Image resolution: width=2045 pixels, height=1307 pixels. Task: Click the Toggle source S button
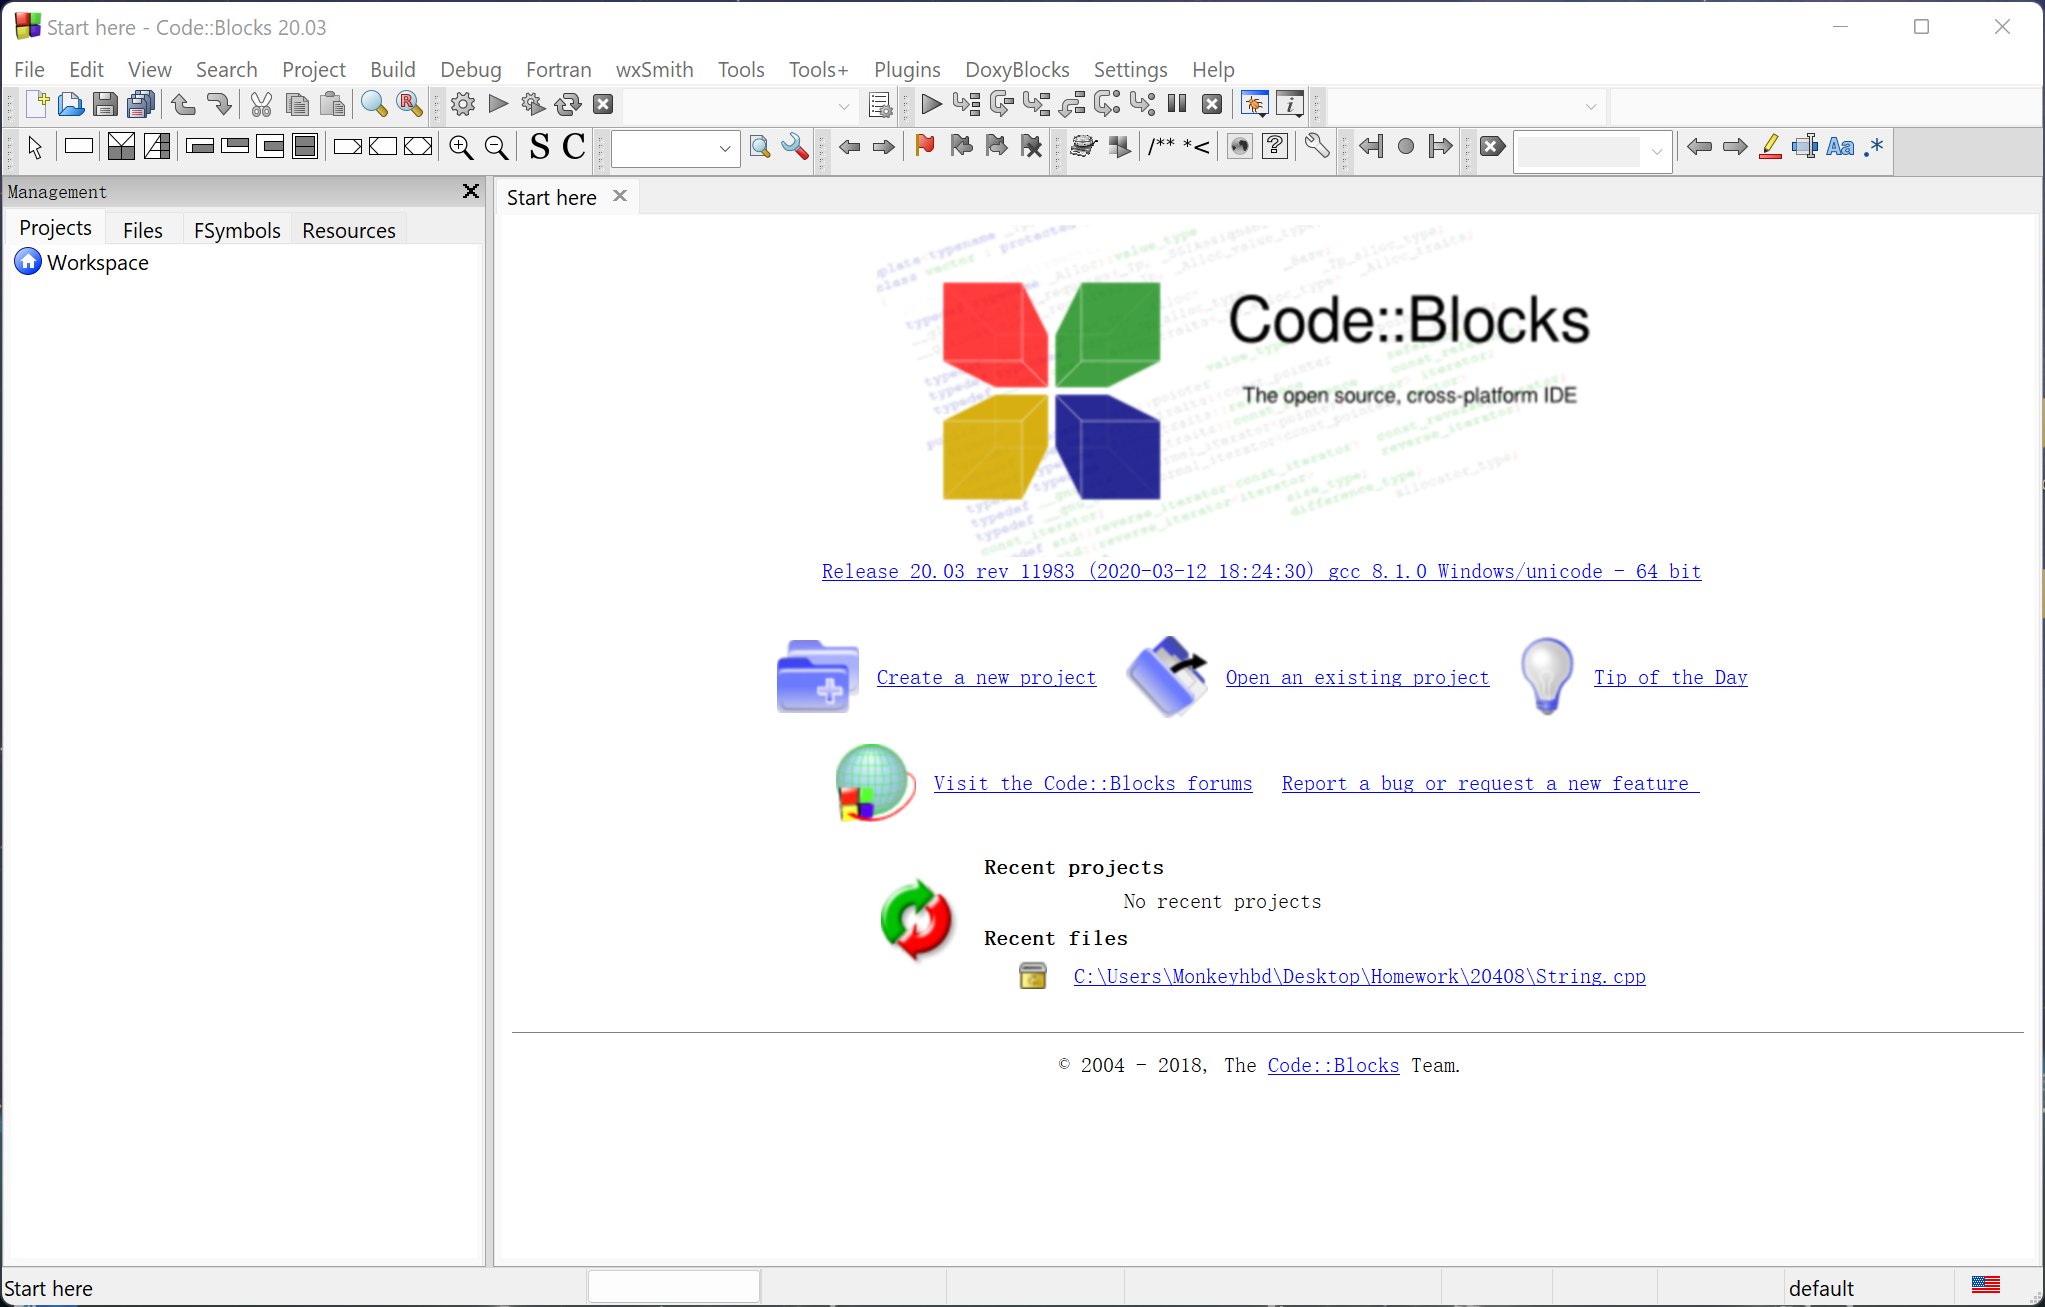(x=540, y=147)
